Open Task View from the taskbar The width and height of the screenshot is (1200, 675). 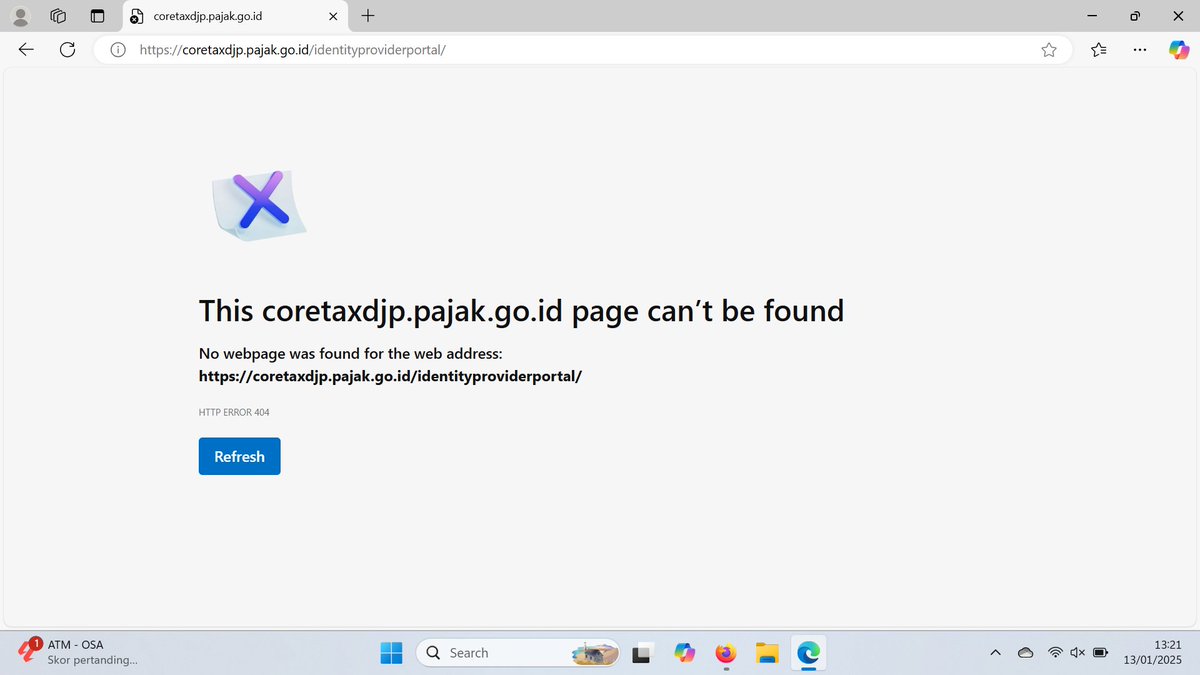[643, 653]
